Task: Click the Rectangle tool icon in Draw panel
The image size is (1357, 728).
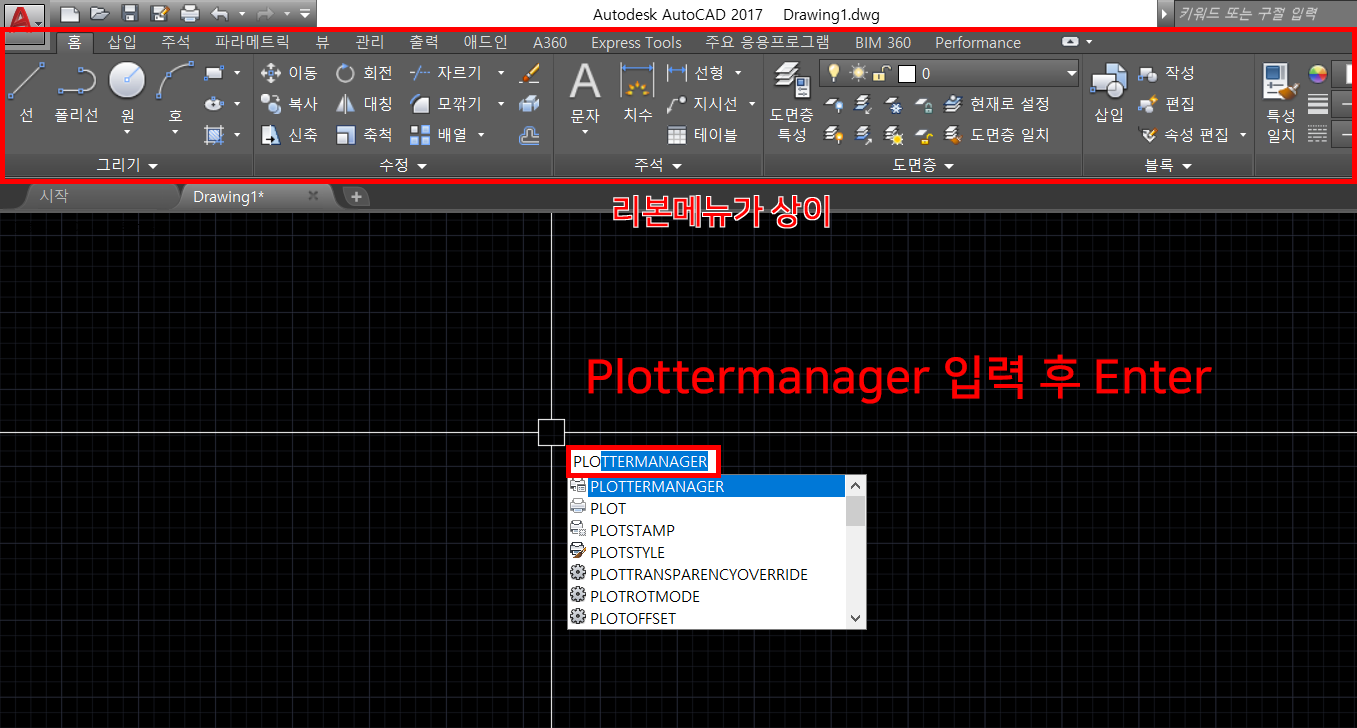Action: tap(214, 73)
